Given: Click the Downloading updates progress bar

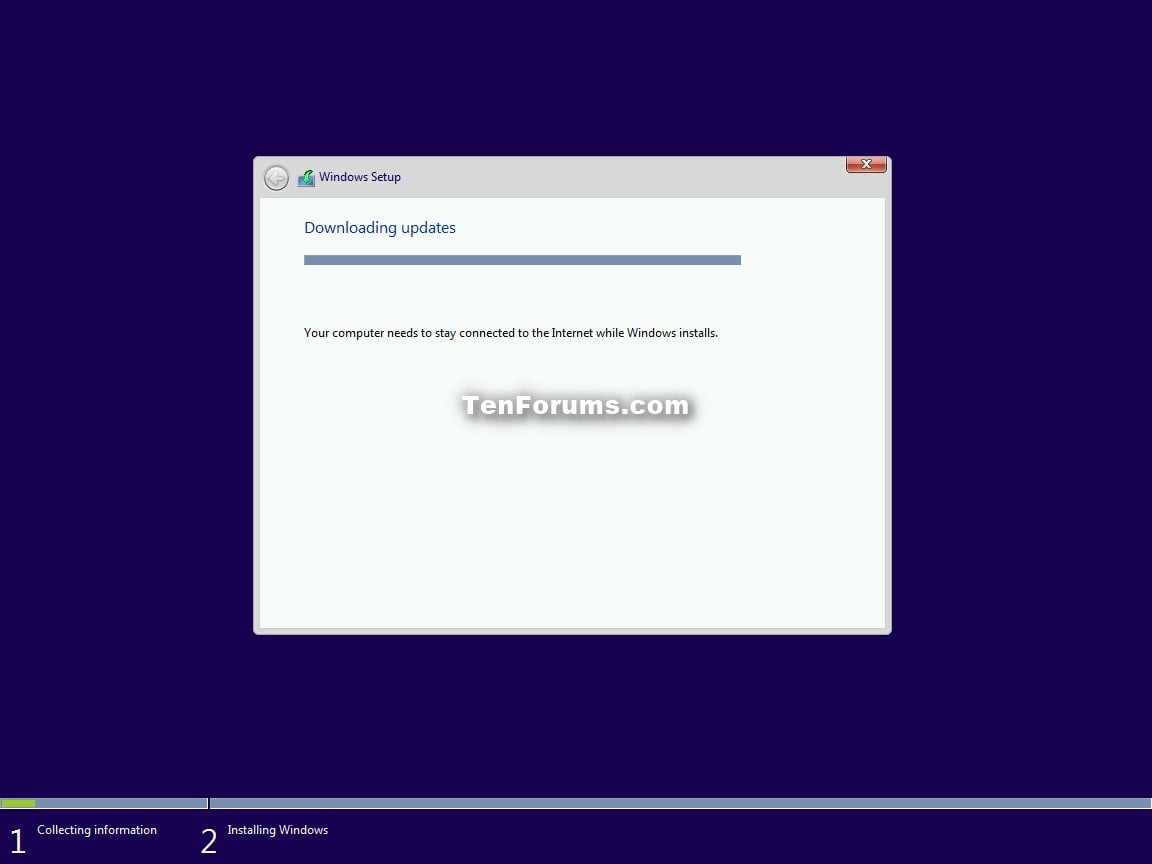Looking at the screenshot, I should pos(522,260).
